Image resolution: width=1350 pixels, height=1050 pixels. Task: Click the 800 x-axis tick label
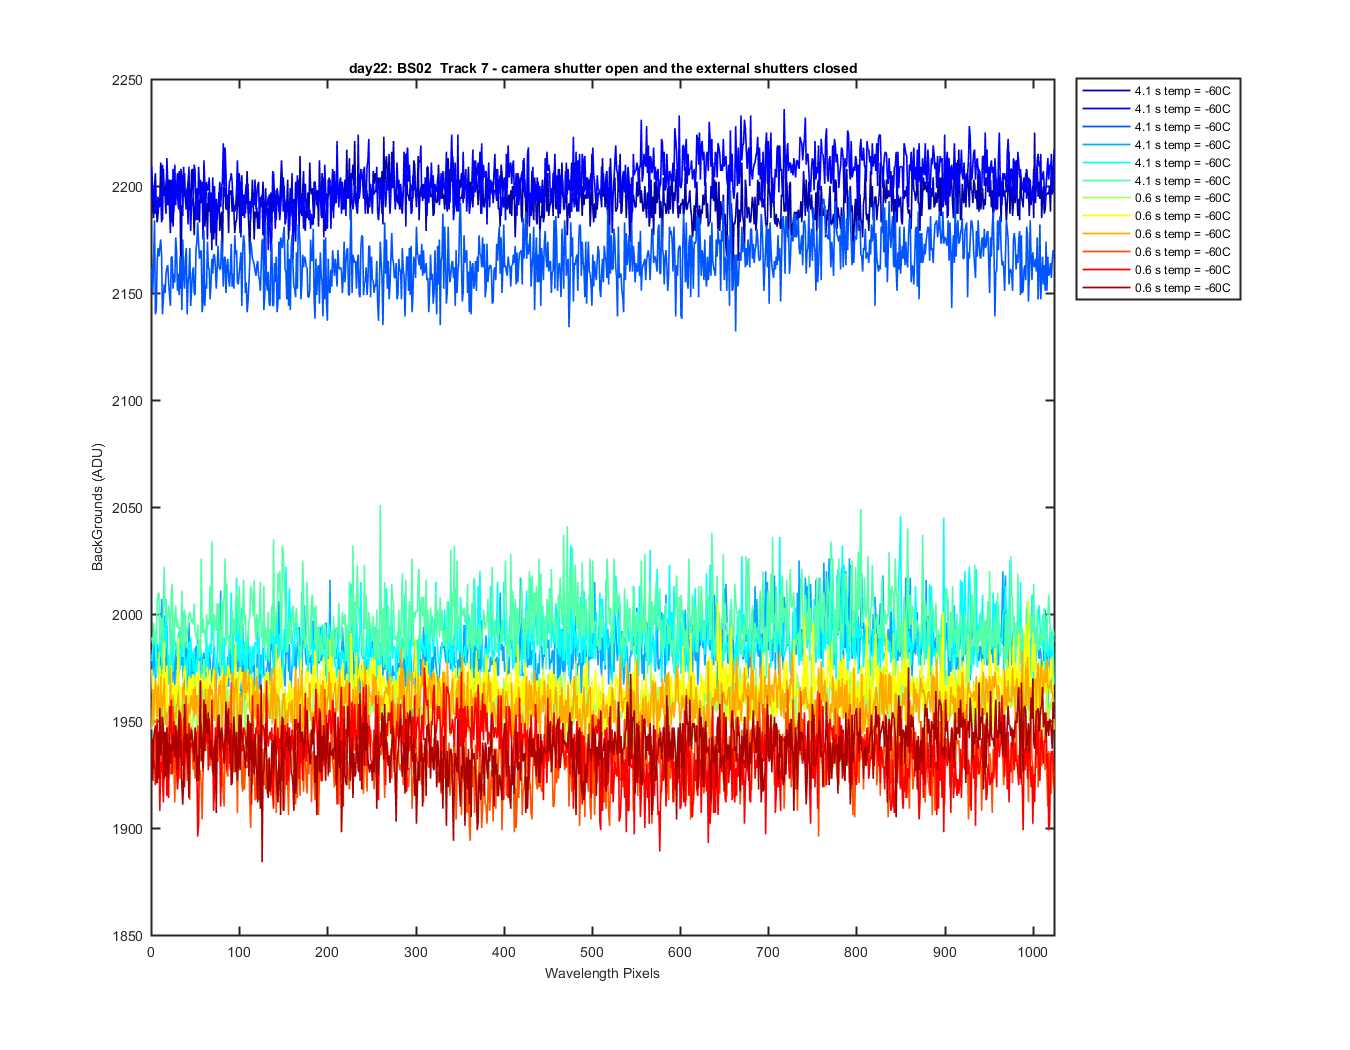tap(856, 952)
